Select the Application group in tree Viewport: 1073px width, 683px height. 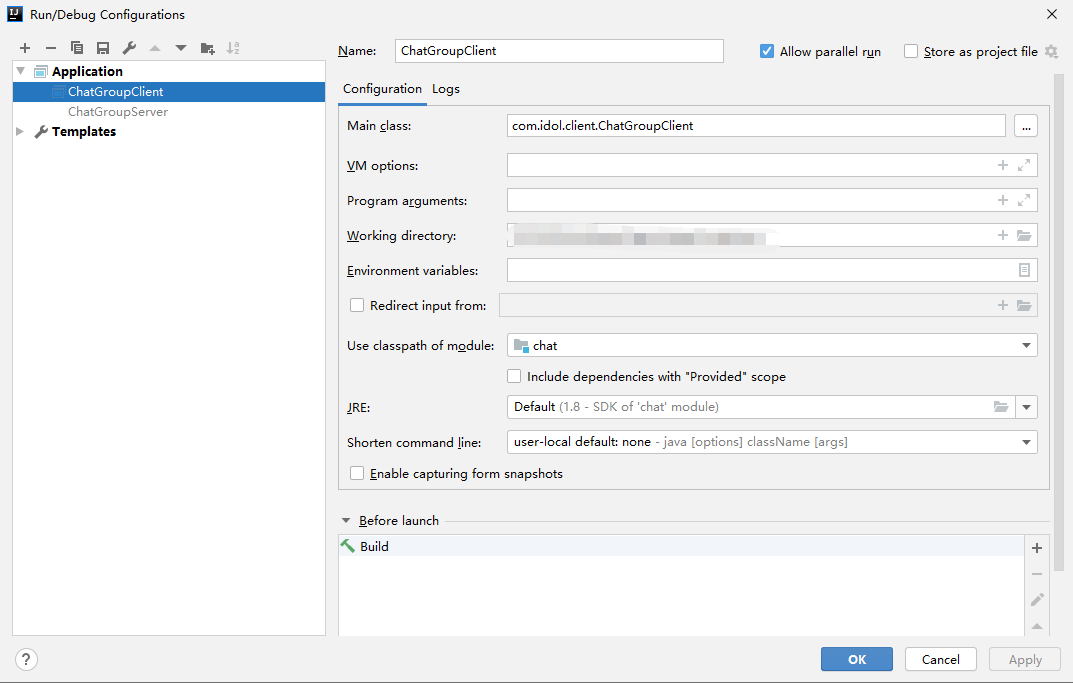(x=87, y=71)
